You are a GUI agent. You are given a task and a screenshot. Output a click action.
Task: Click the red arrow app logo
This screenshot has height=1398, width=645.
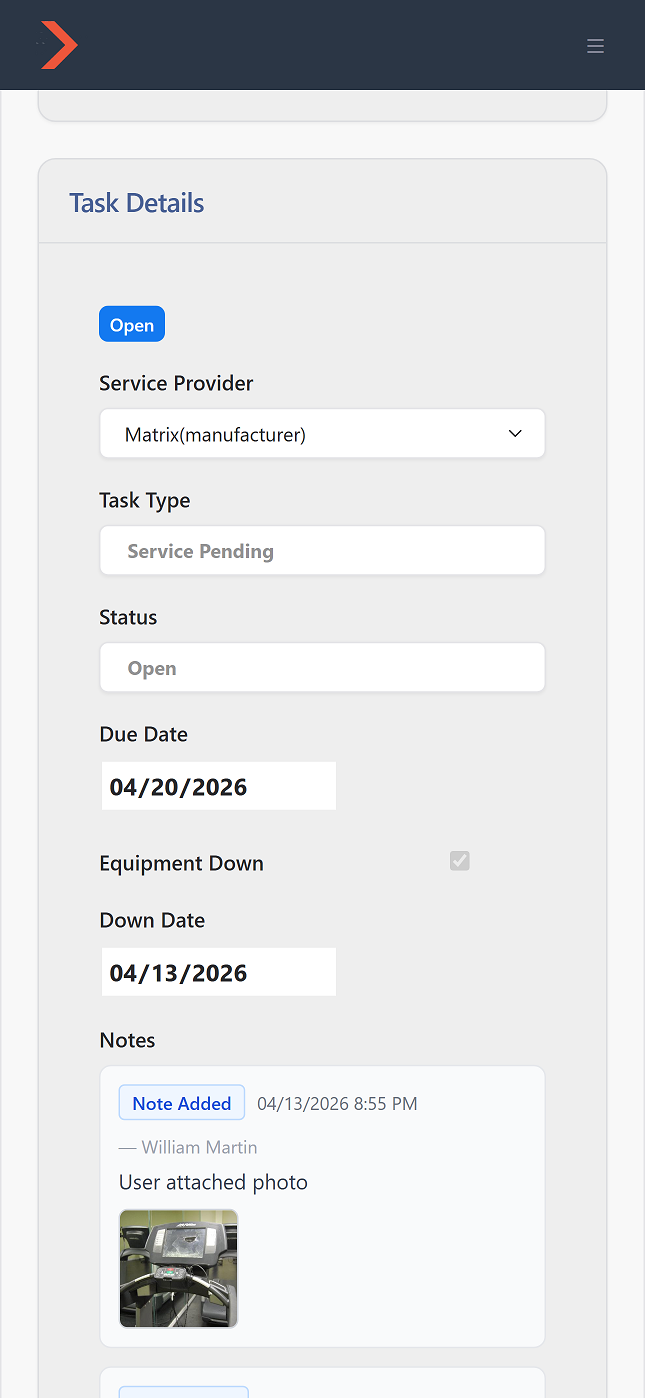click(x=58, y=44)
